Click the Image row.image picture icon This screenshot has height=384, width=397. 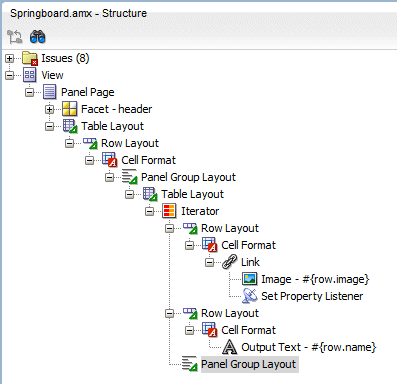coord(250,279)
